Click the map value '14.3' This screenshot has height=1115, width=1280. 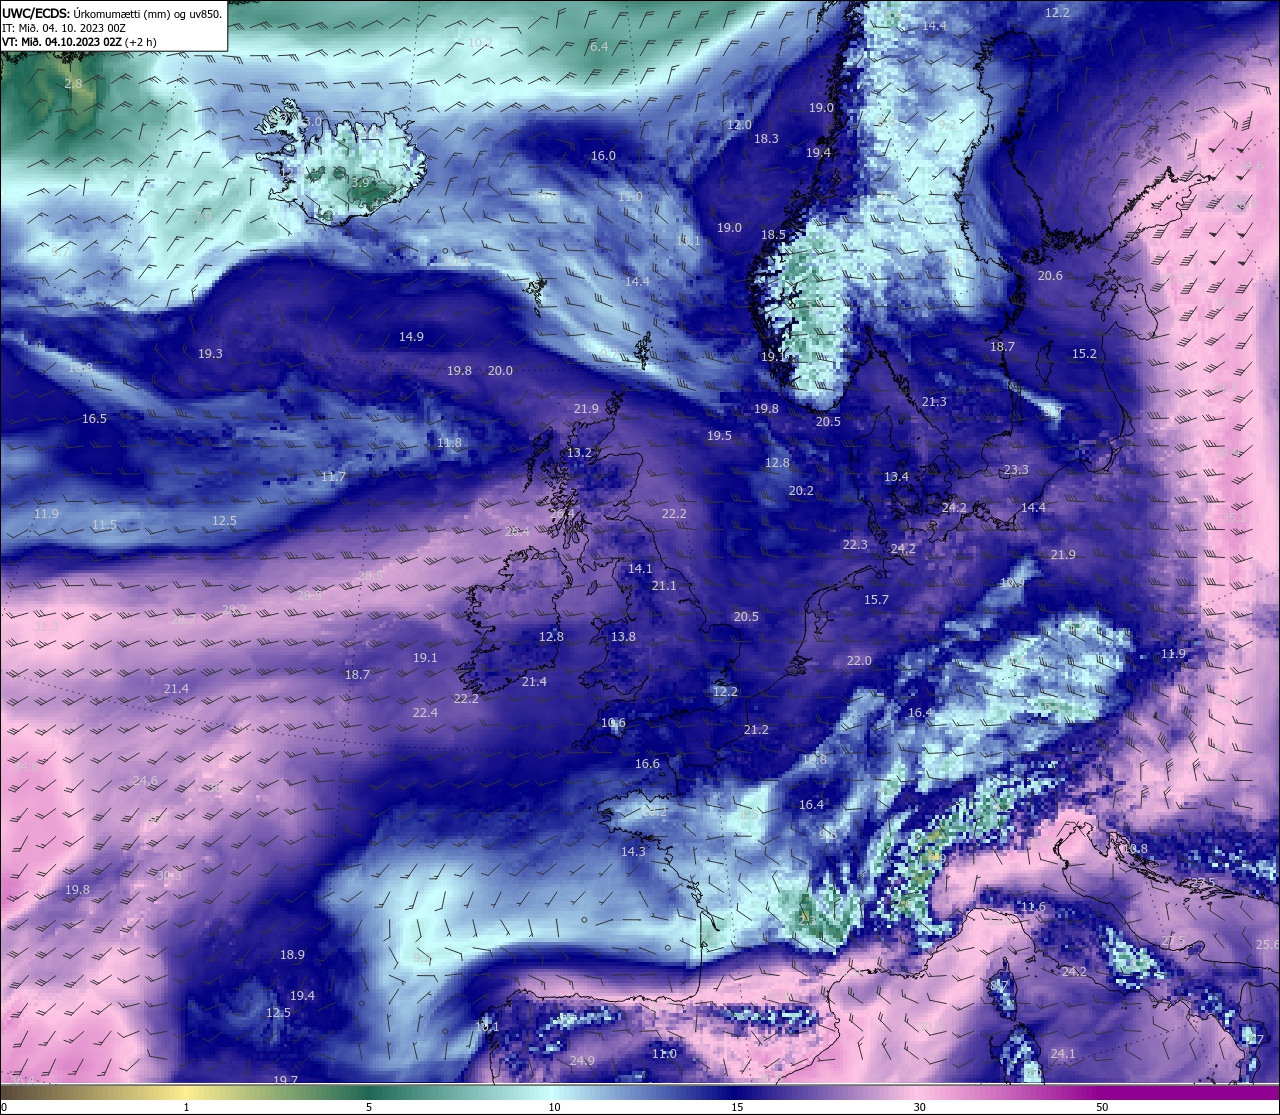633,852
